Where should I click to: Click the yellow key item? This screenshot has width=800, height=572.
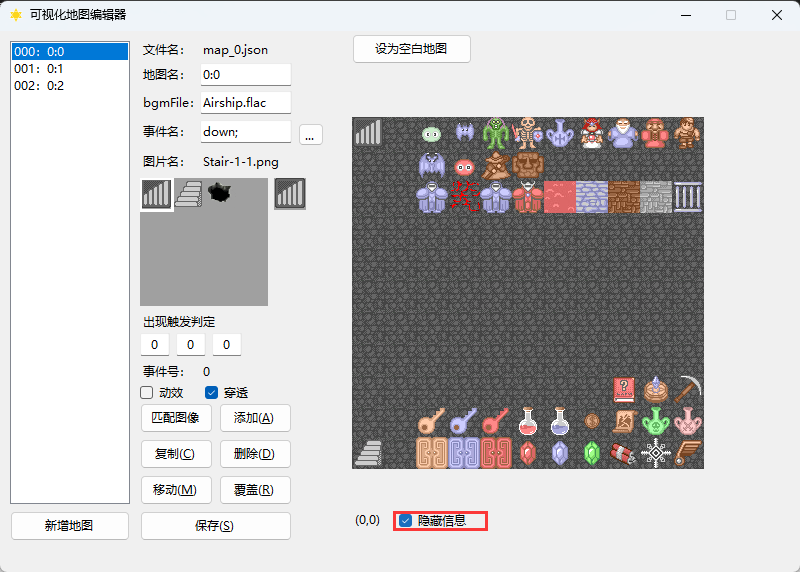[432, 421]
